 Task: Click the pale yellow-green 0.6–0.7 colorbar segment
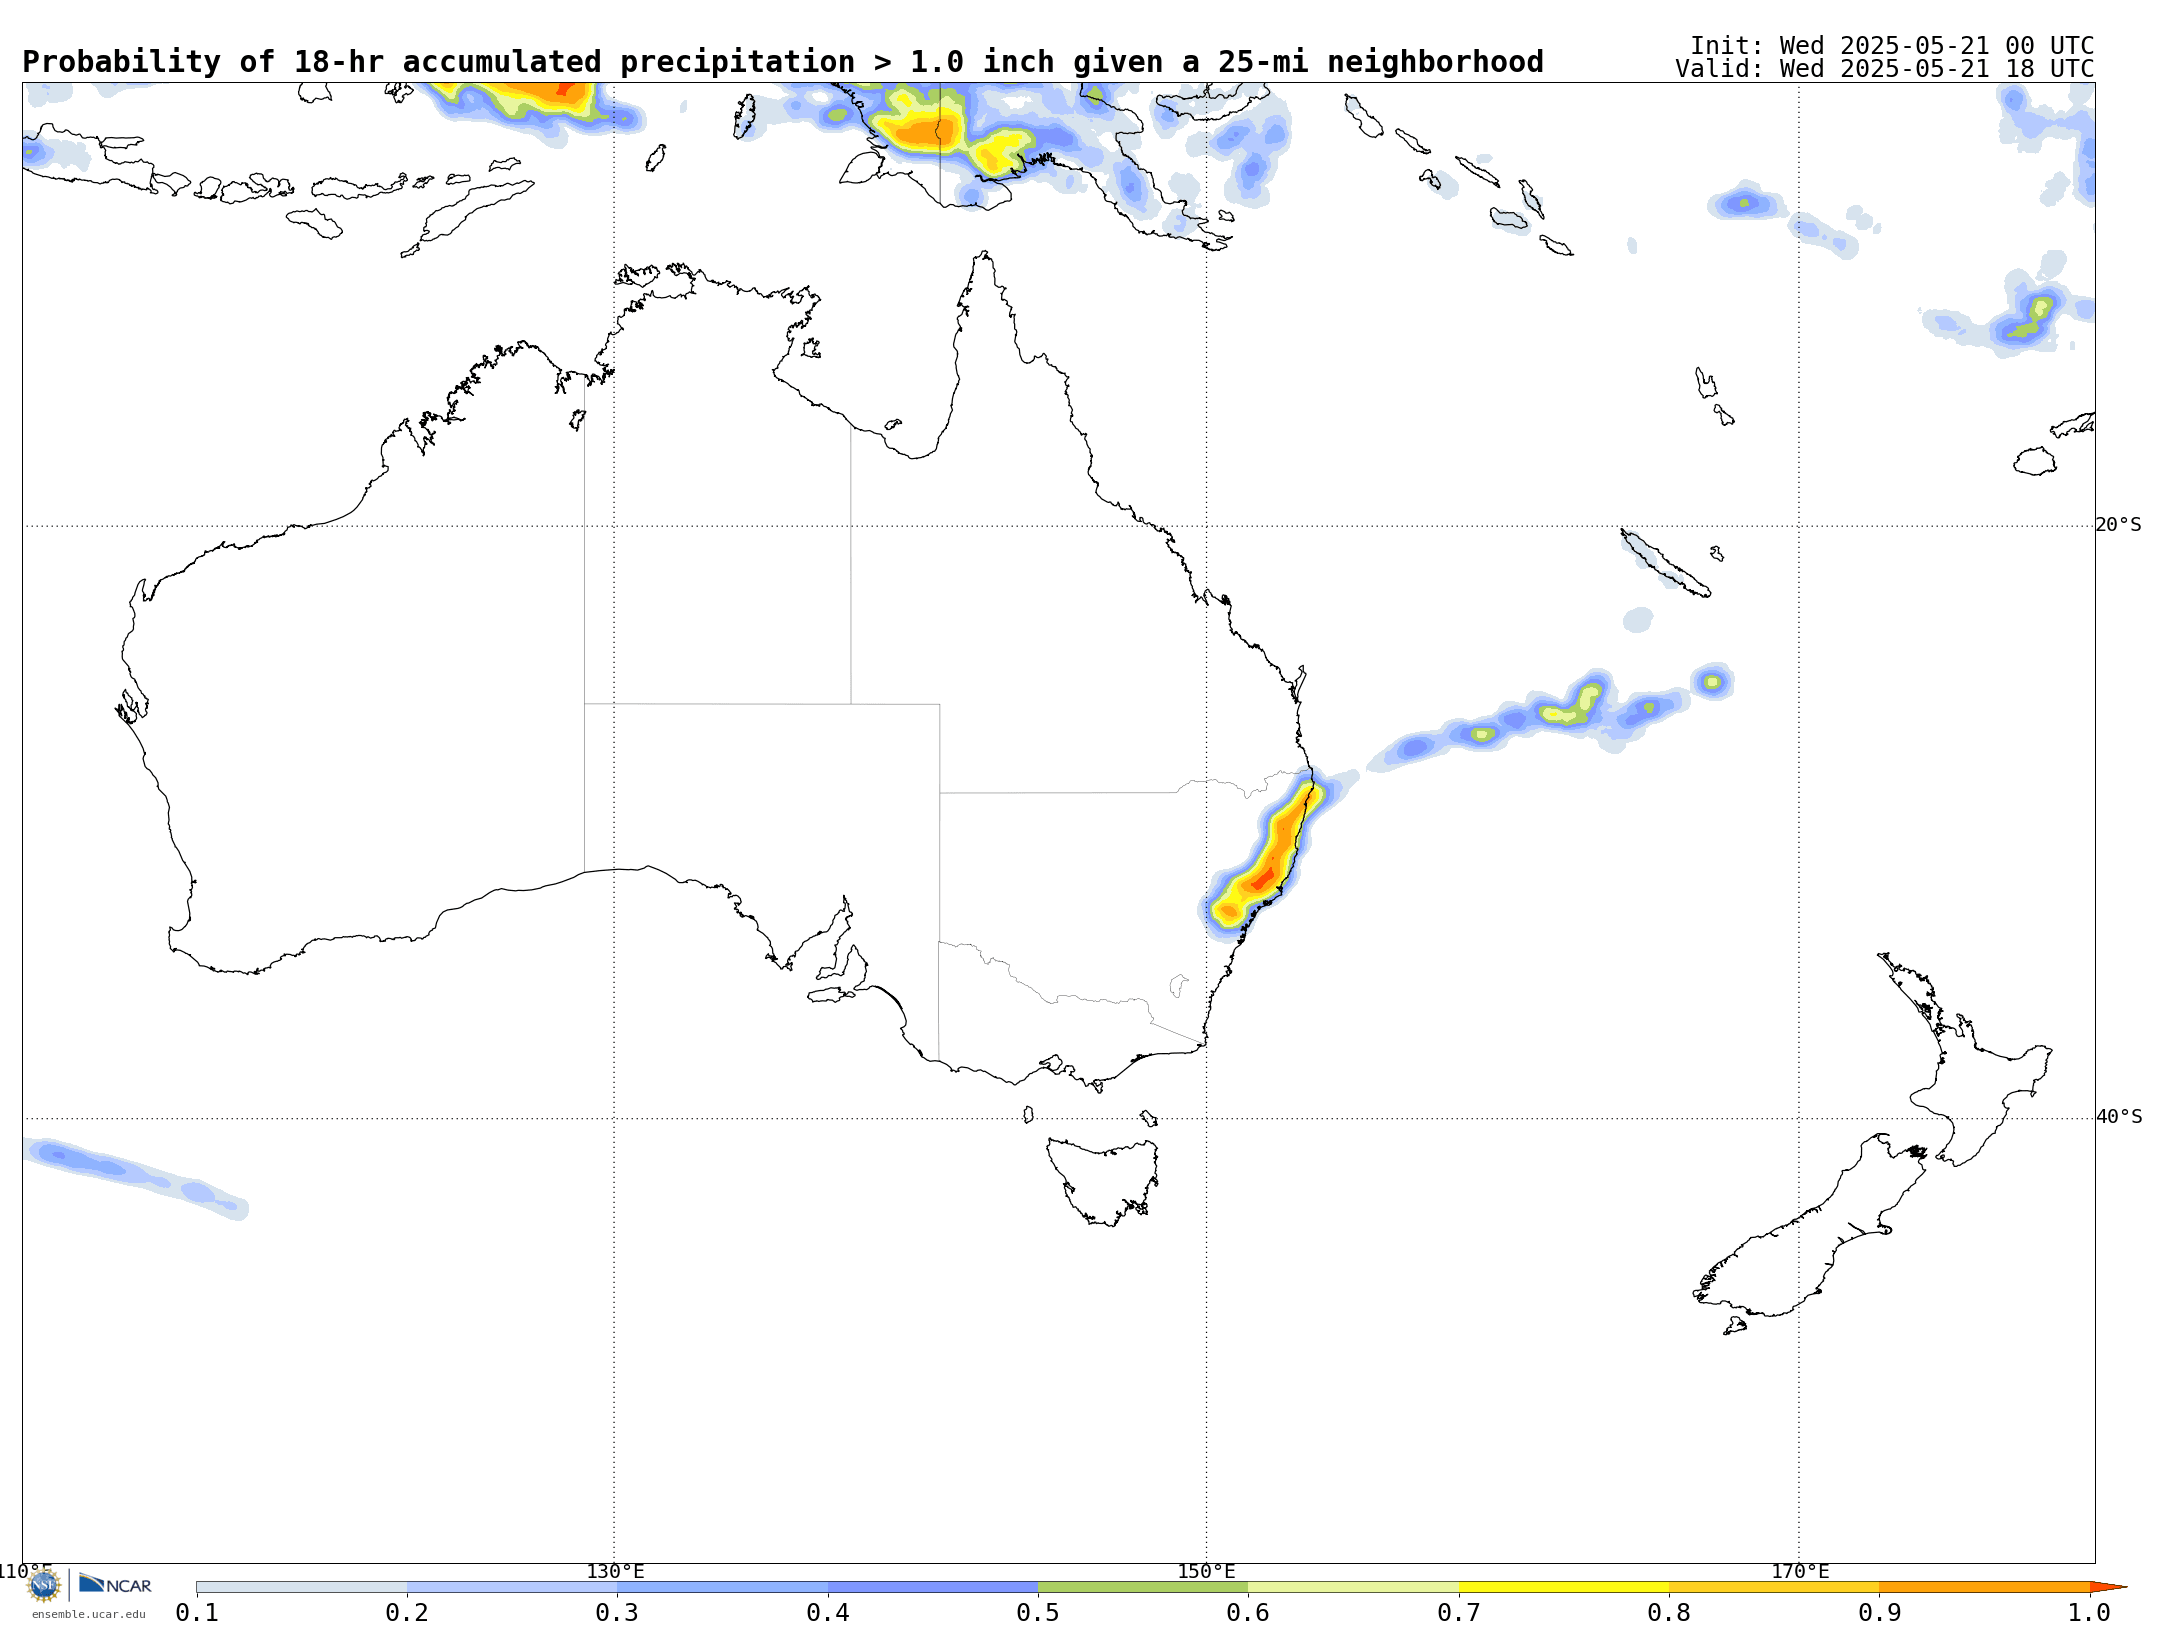point(1353,1587)
